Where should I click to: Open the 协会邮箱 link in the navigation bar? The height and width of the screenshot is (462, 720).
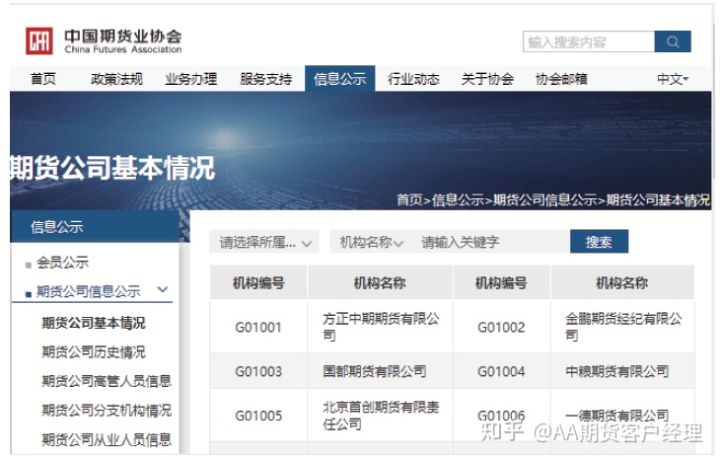pos(561,79)
